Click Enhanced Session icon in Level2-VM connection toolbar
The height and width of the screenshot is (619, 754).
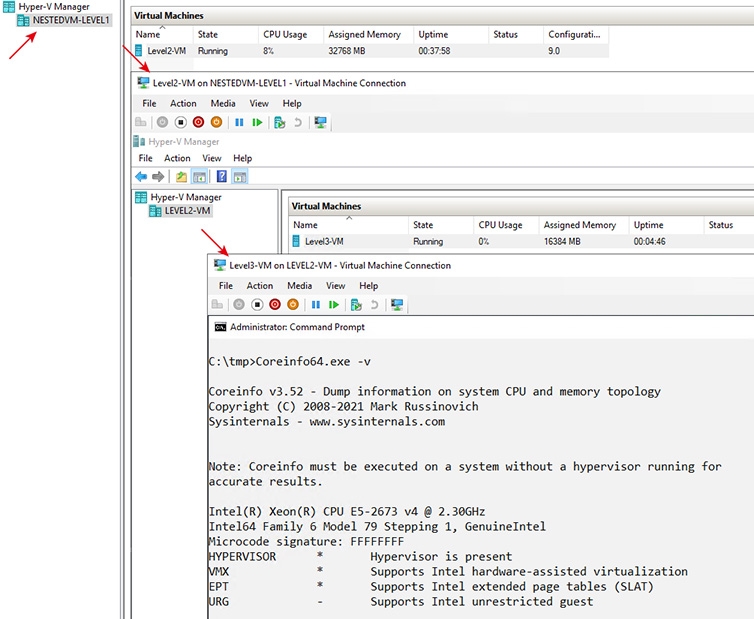(x=320, y=122)
